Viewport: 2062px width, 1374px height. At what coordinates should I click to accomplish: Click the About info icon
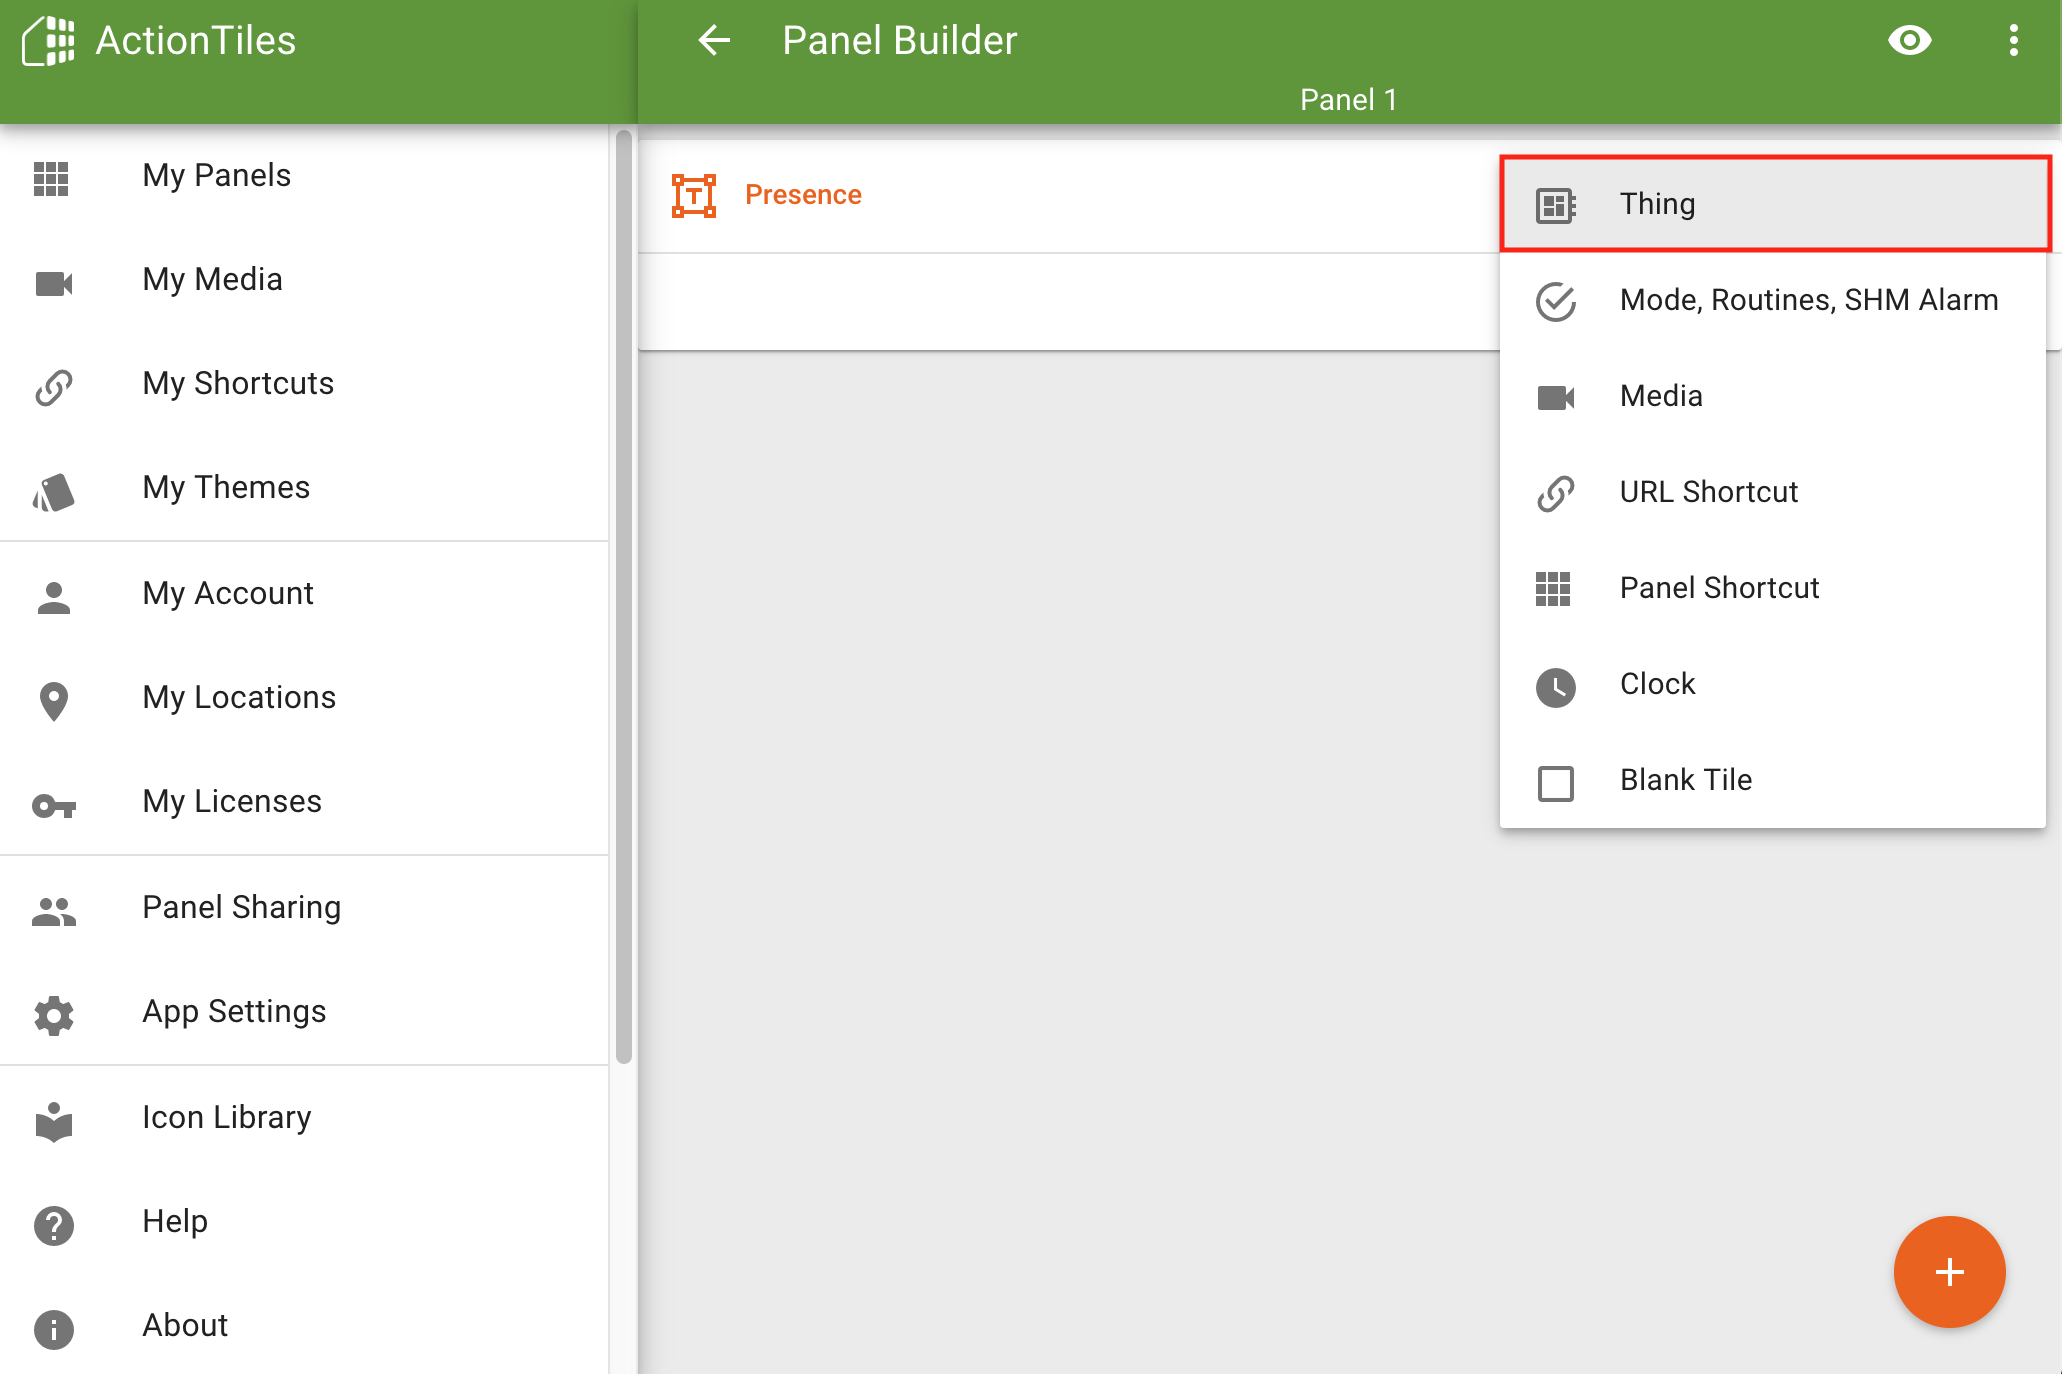(x=54, y=1330)
